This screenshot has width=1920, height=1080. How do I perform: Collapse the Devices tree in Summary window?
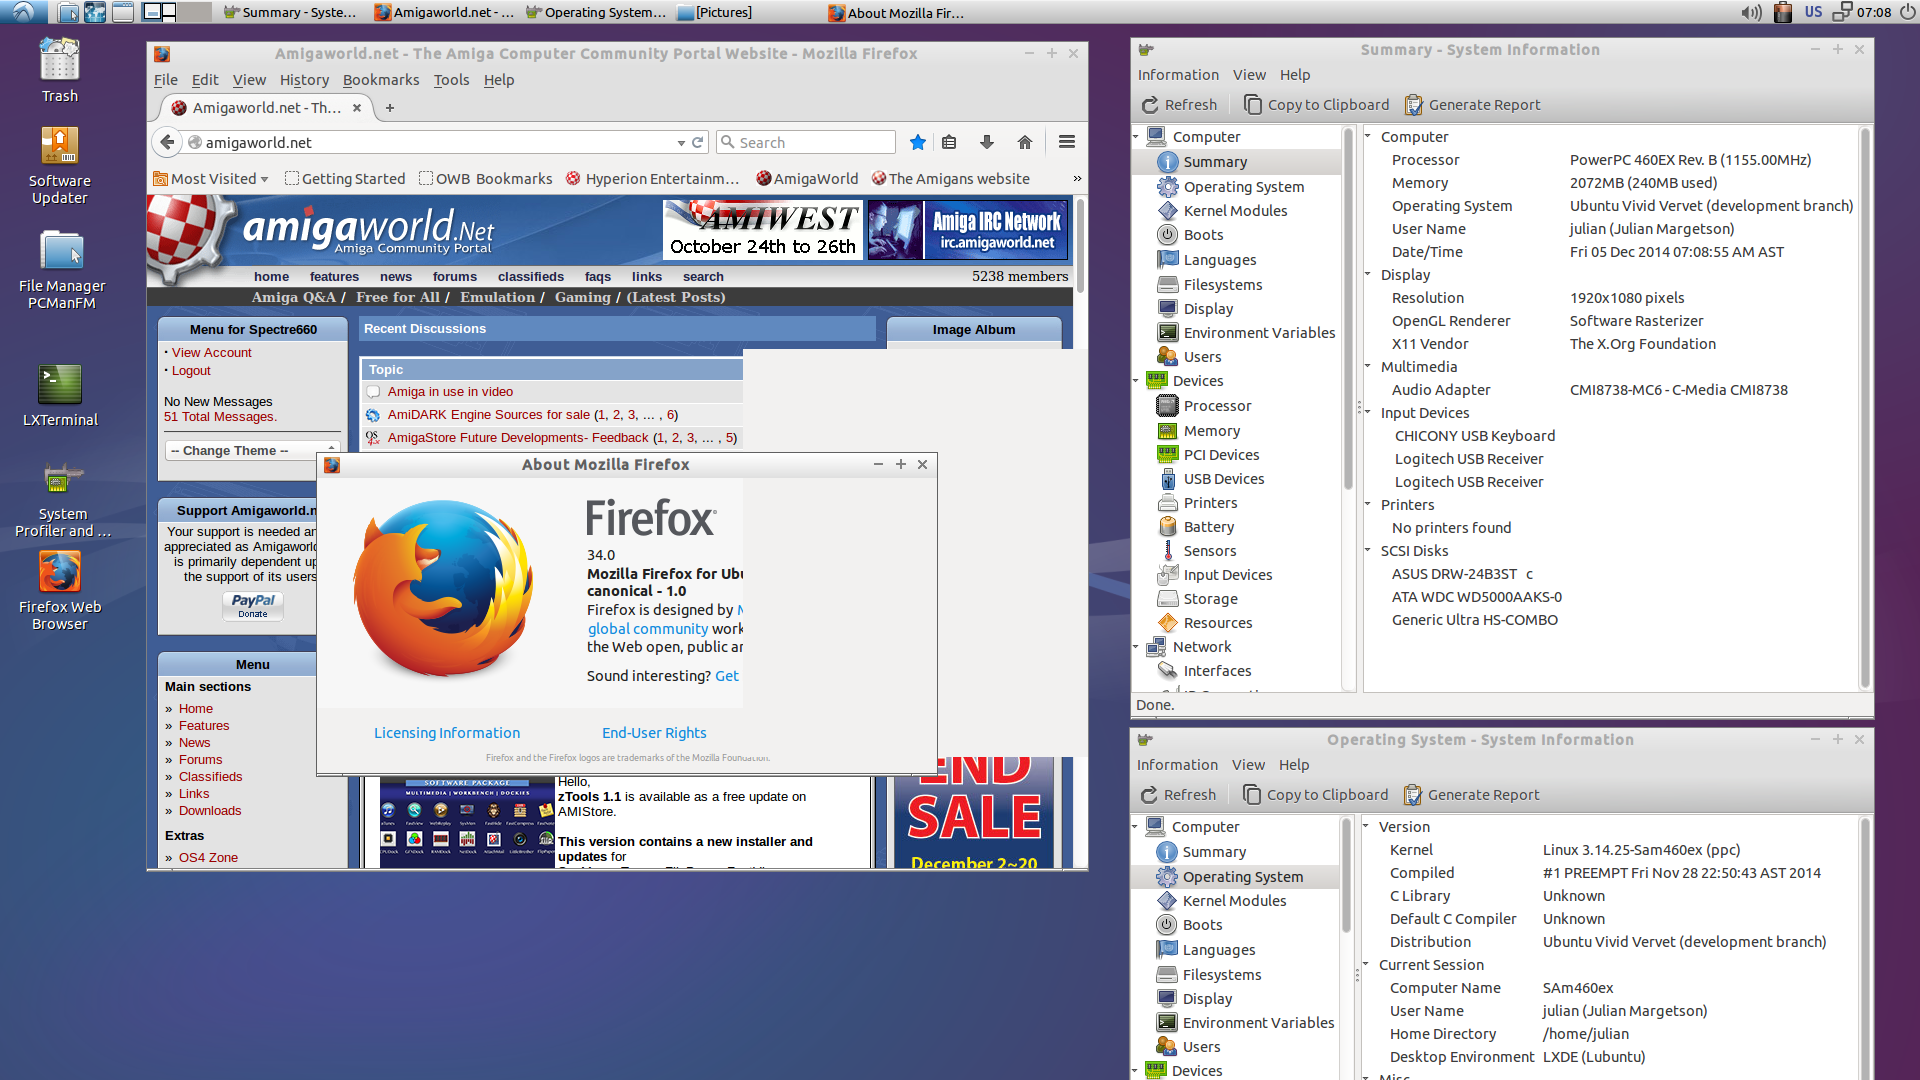[1136, 381]
